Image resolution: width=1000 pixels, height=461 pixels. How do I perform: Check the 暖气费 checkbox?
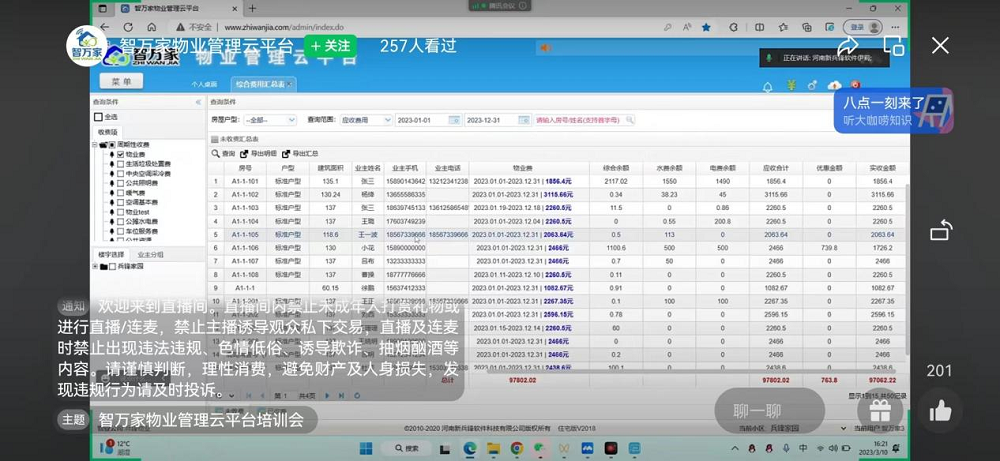pyautogui.click(x=120, y=193)
